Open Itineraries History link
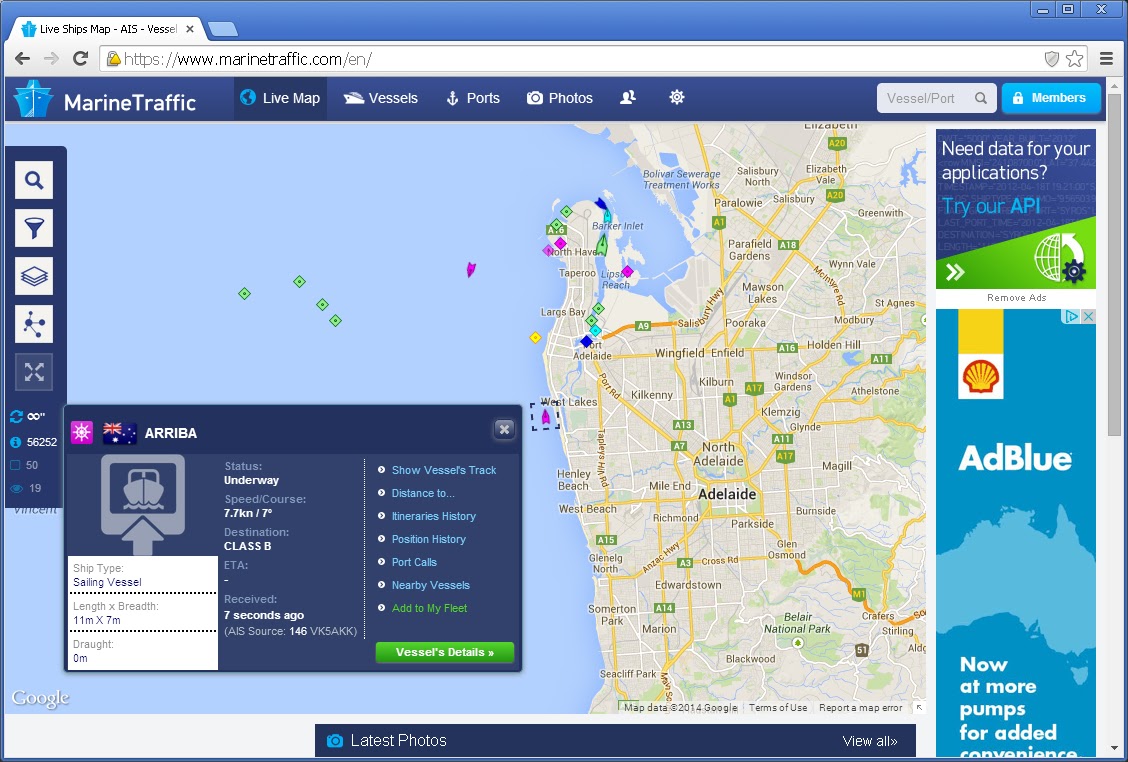The image size is (1128, 762). 434,516
